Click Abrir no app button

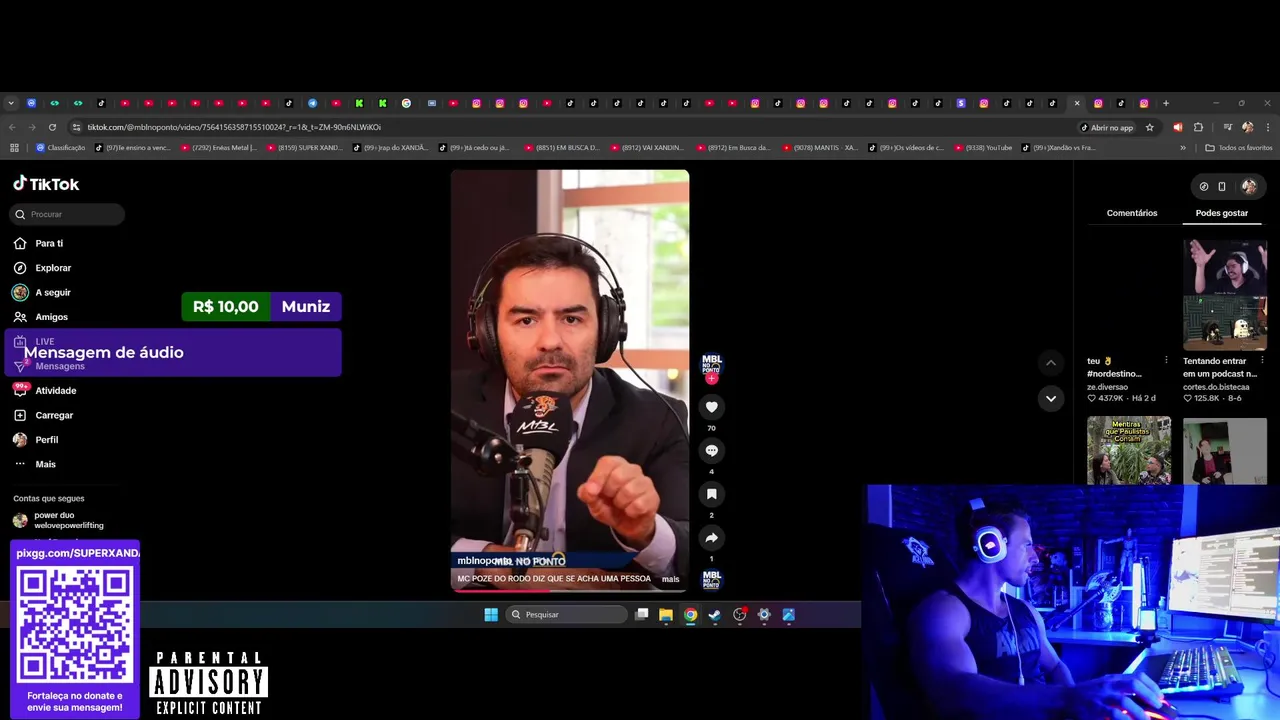coord(1107,127)
